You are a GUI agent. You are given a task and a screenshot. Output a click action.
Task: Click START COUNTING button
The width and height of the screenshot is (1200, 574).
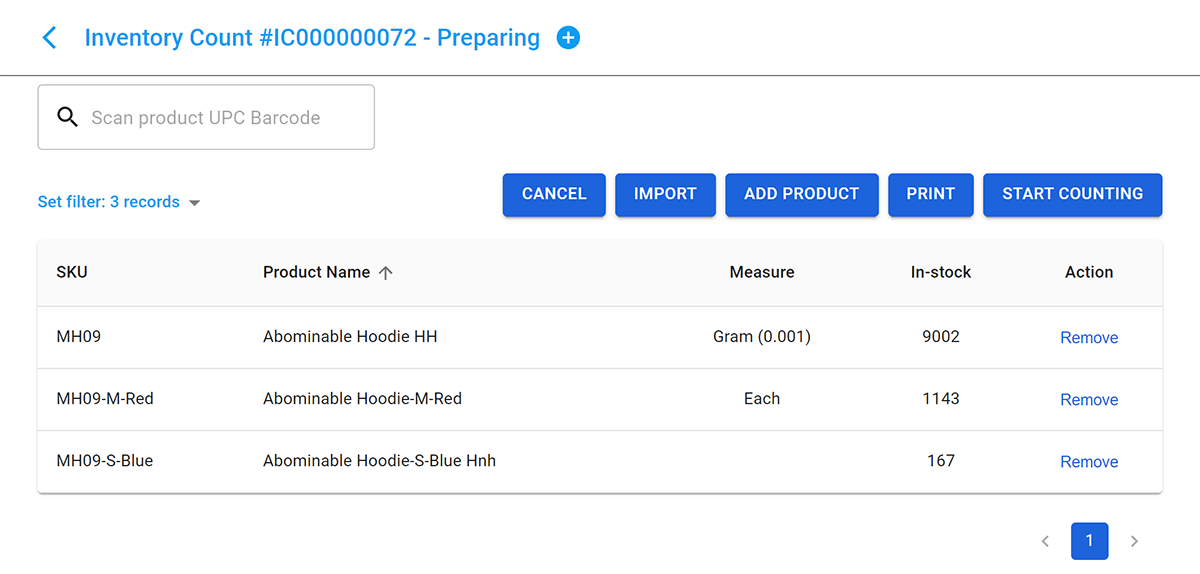click(1072, 194)
